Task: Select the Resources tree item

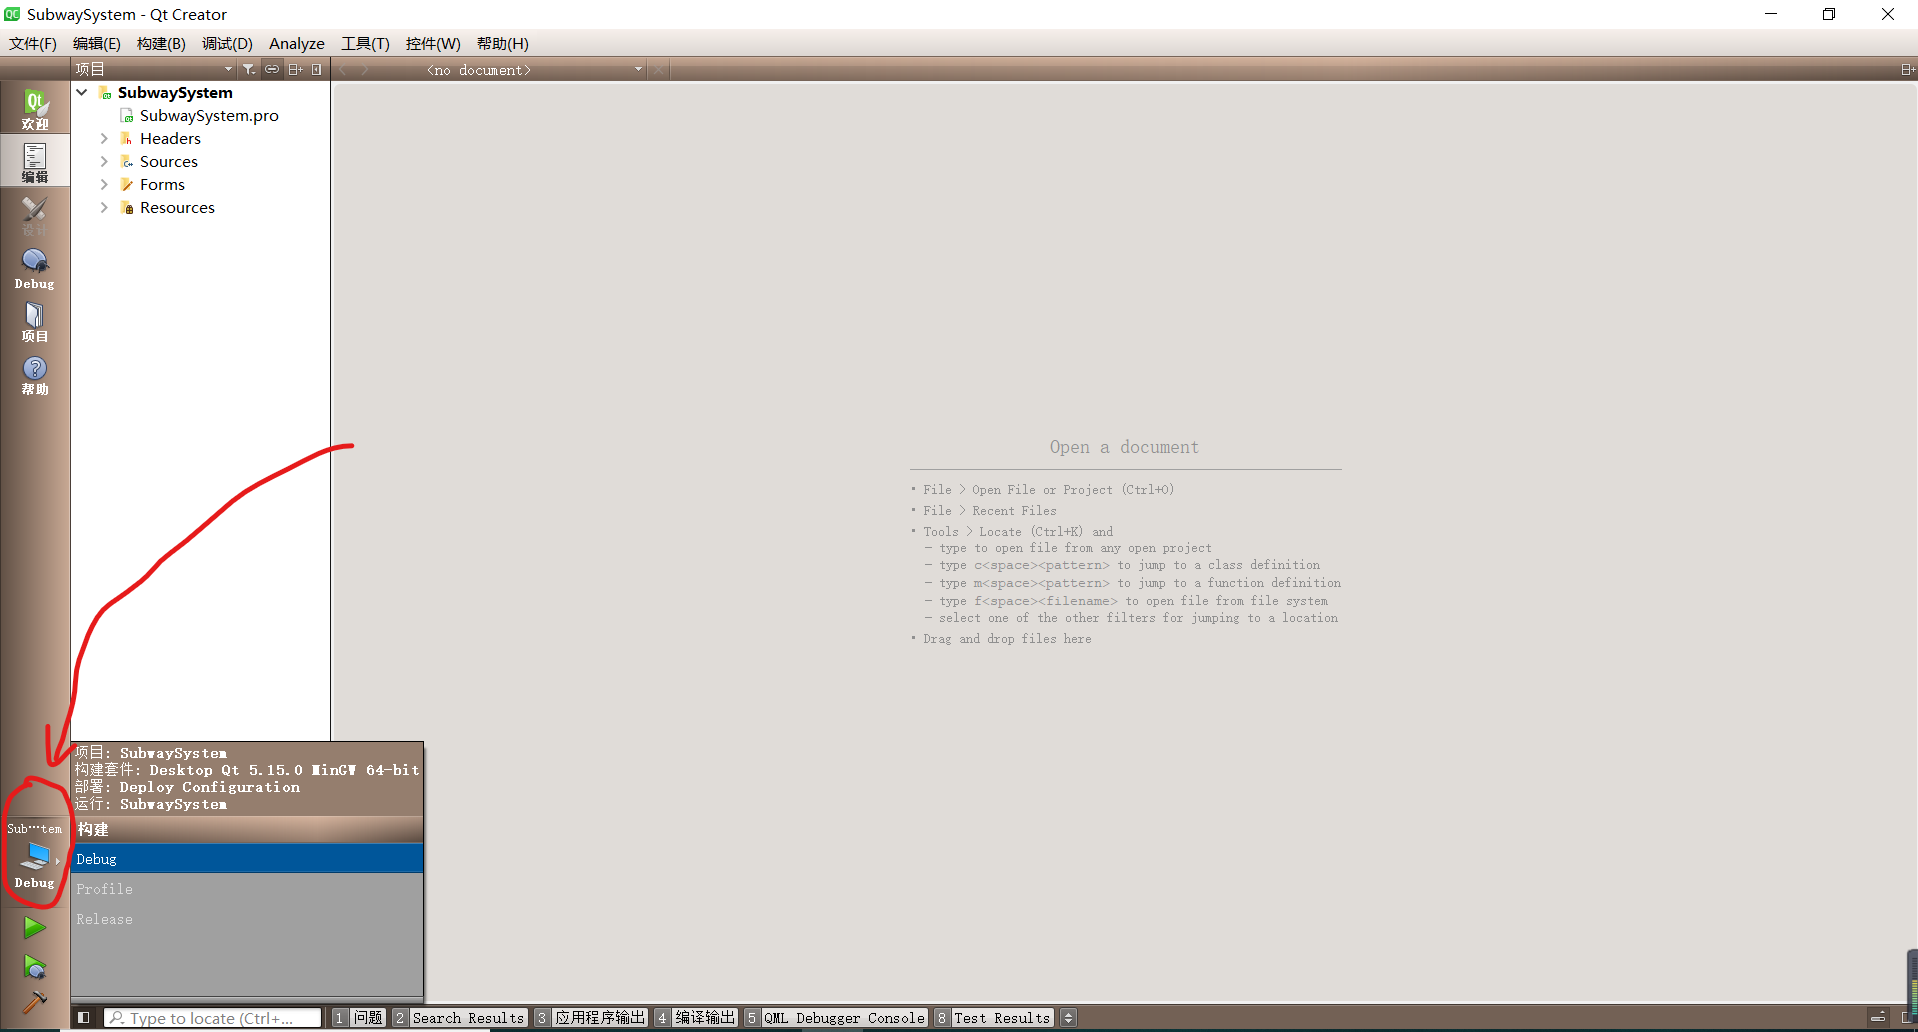Action: [x=177, y=207]
